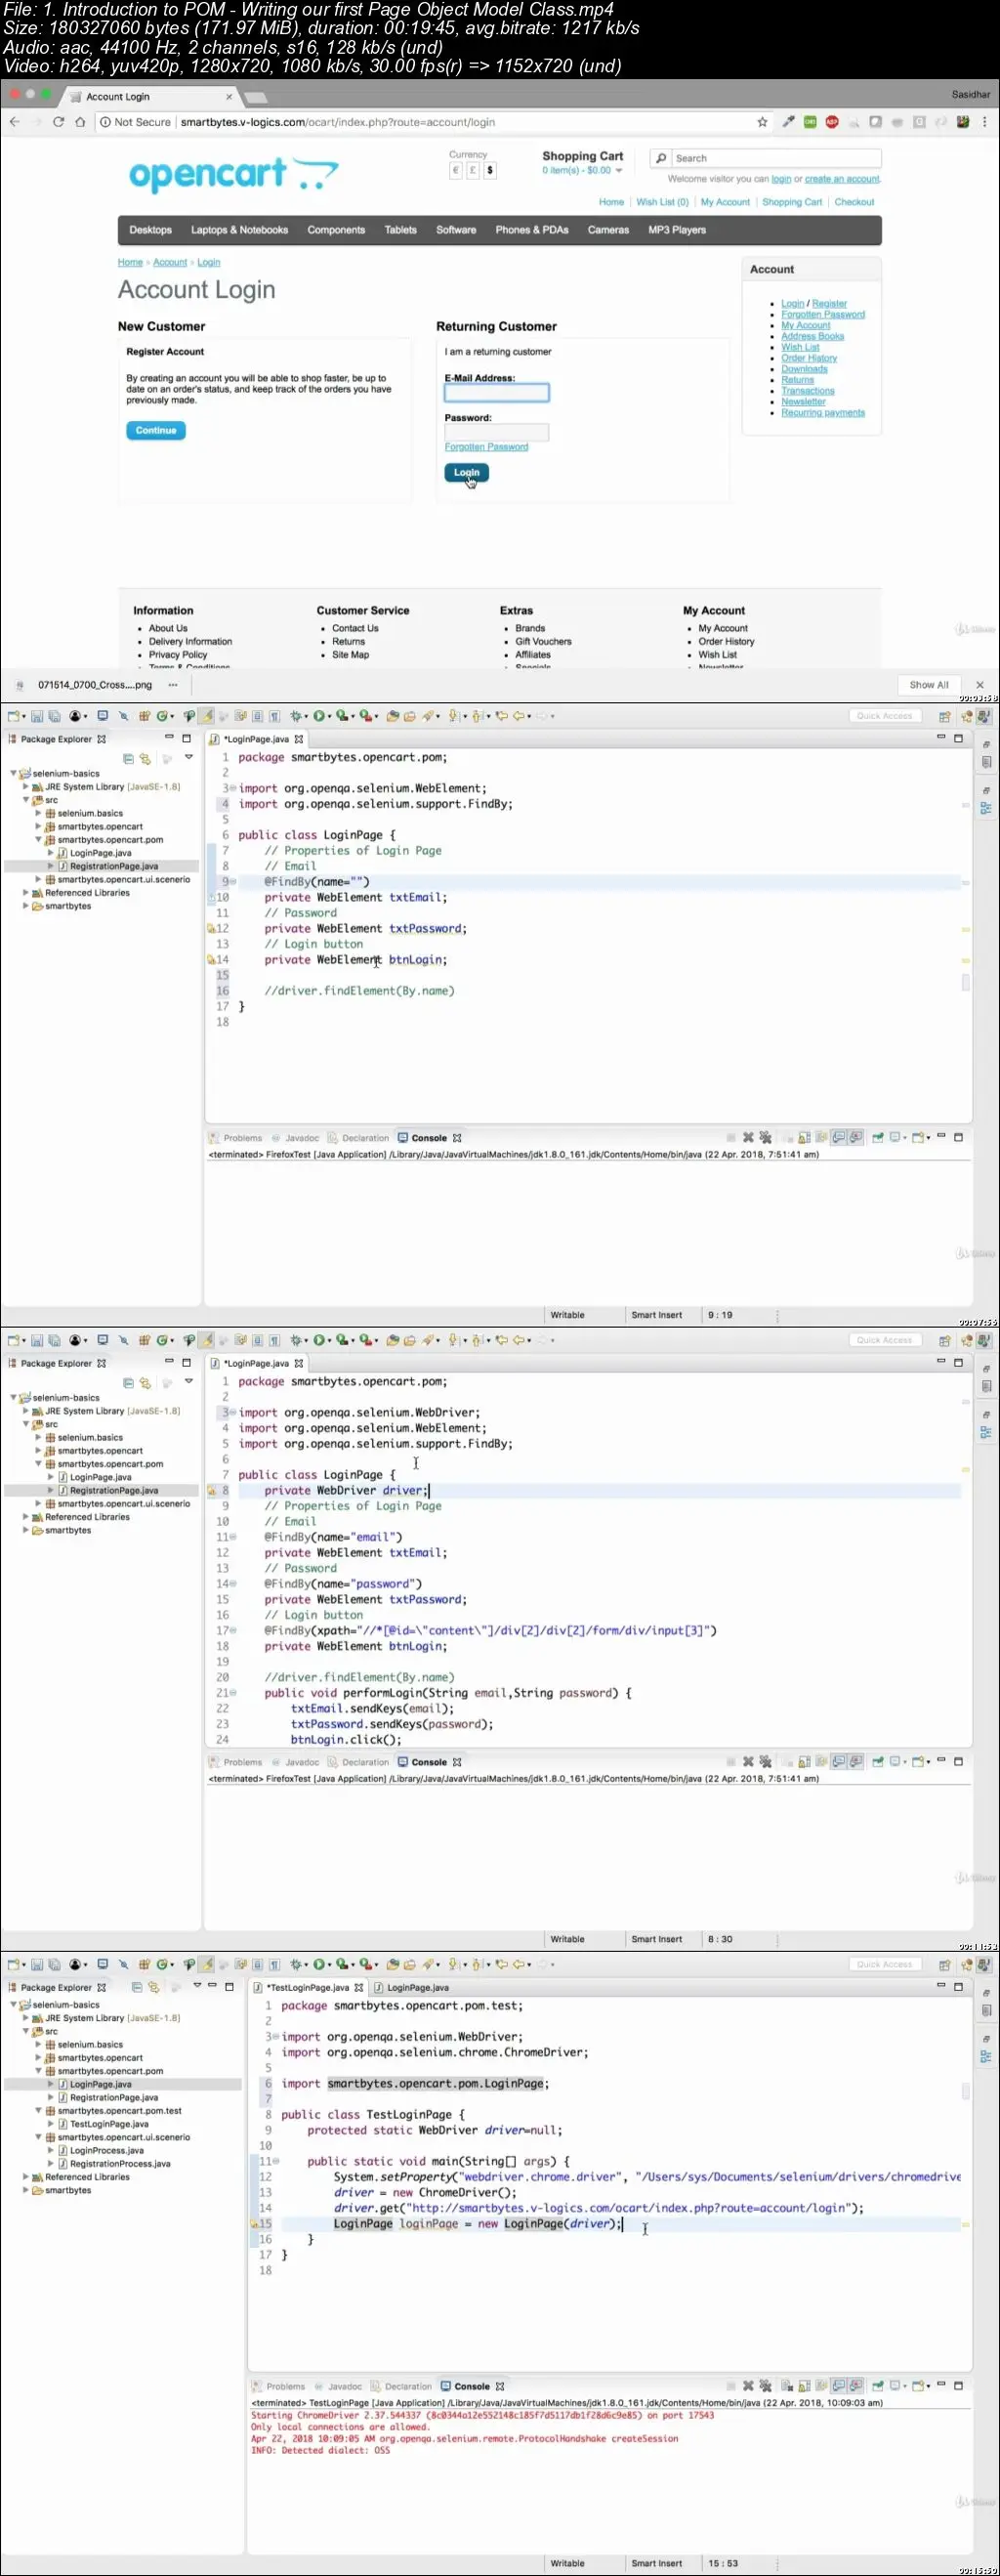Screen dimensions: 1000x2576
Task: Collapse @FindBy xpath fold marker at line 17
Action: click(x=233, y=1631)
